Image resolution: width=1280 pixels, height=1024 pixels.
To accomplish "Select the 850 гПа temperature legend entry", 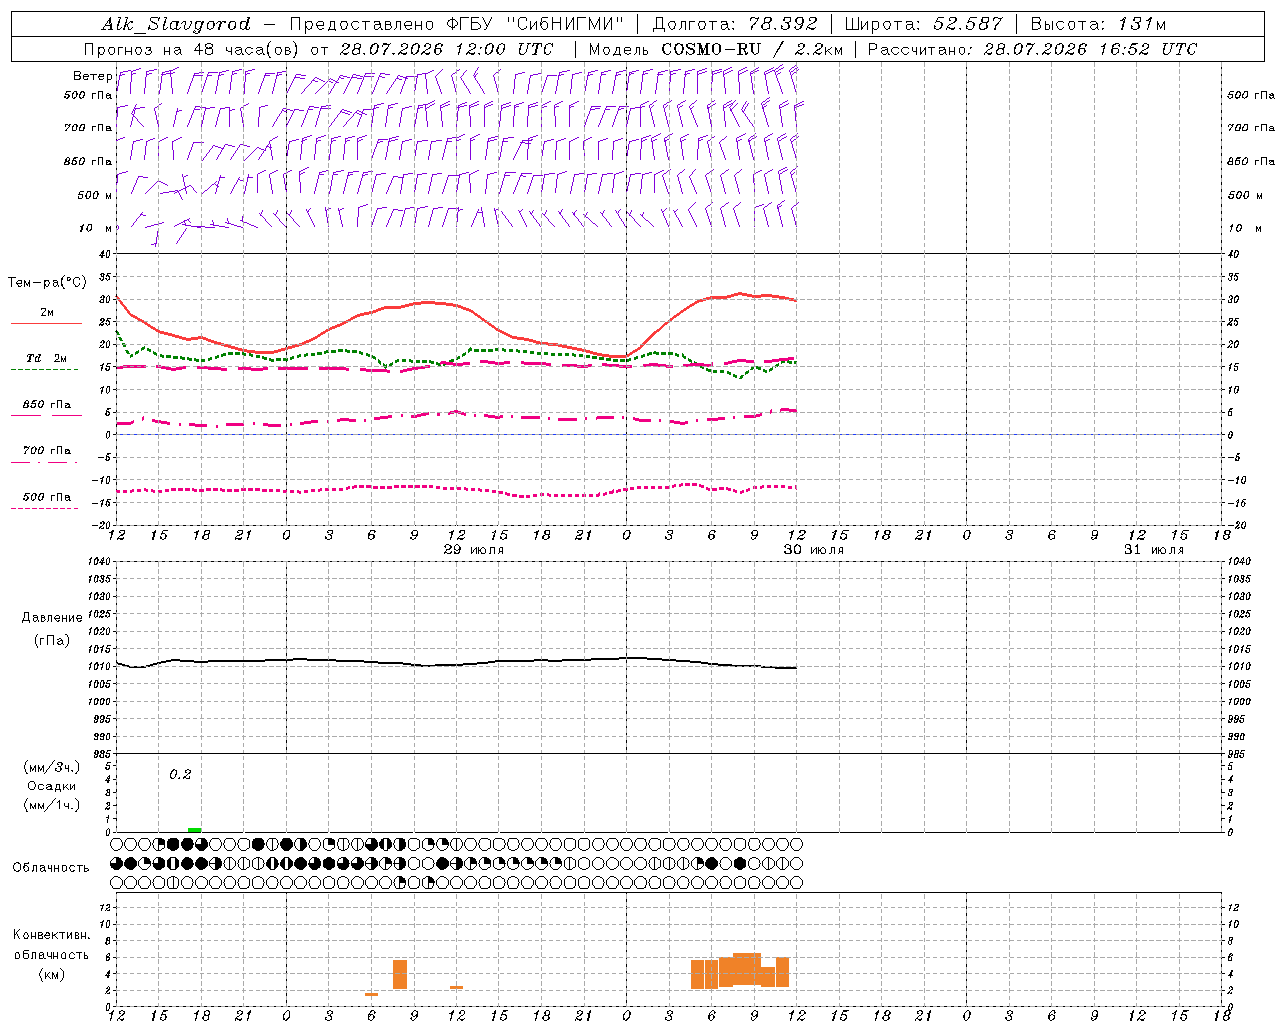I will click(46, 409).
